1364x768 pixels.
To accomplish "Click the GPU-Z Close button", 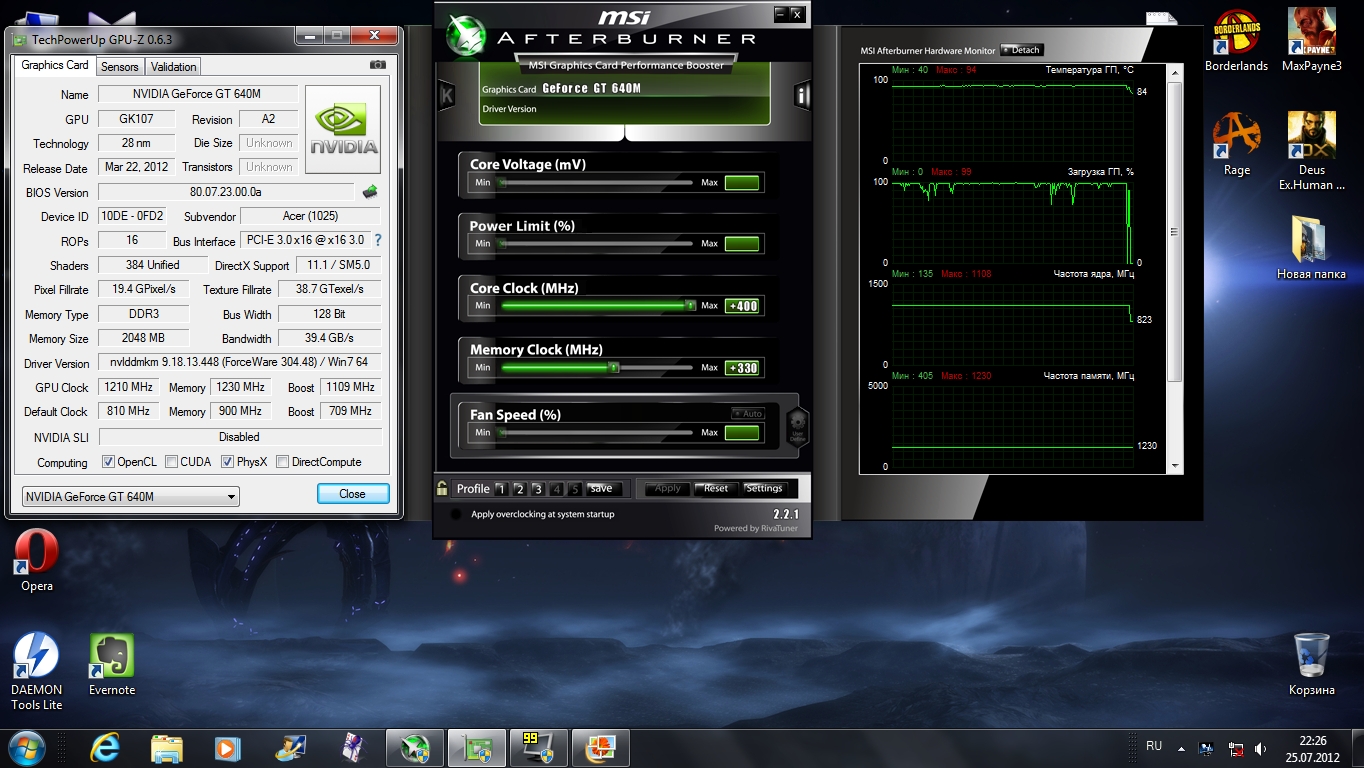I will pos(352,494).
